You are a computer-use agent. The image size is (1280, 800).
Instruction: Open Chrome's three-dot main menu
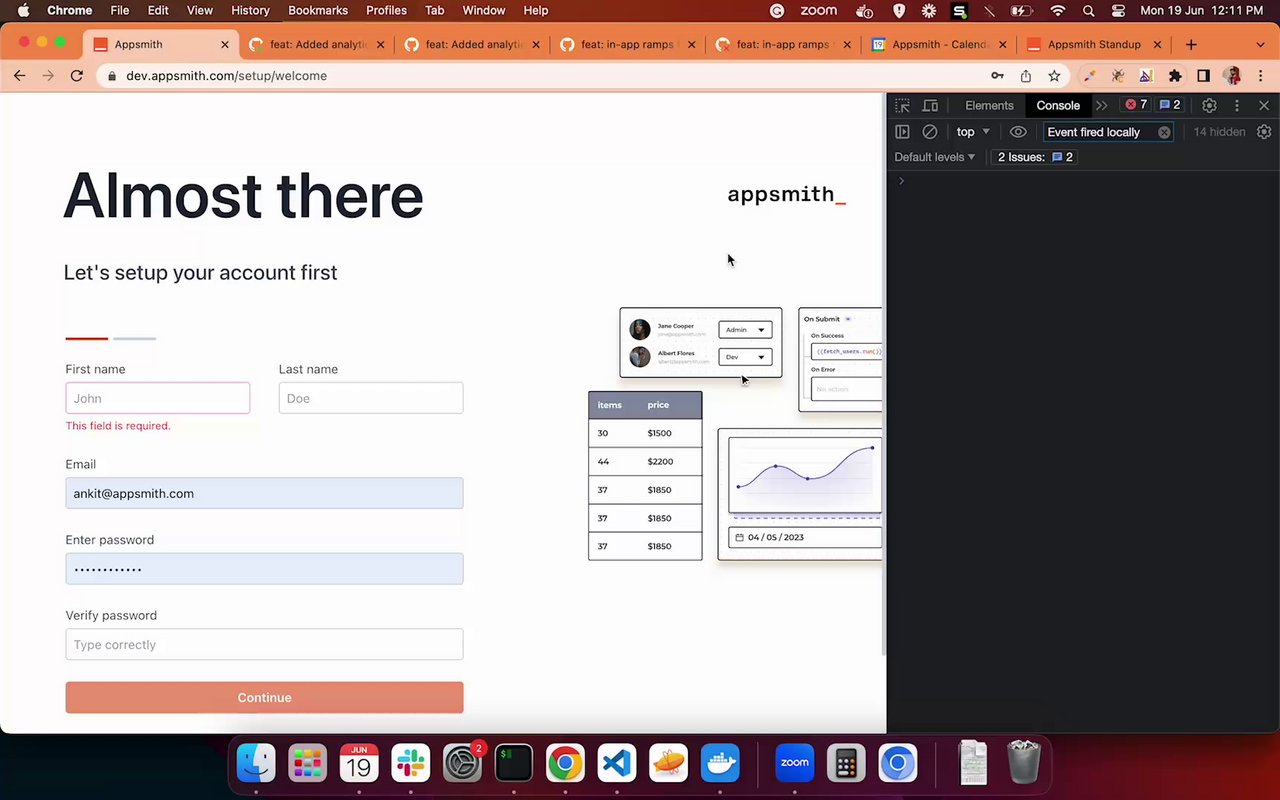[x=1261, y=76]
